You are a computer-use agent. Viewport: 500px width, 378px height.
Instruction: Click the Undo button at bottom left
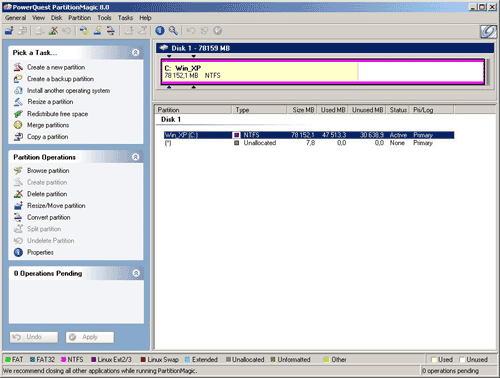coord(34,337)
